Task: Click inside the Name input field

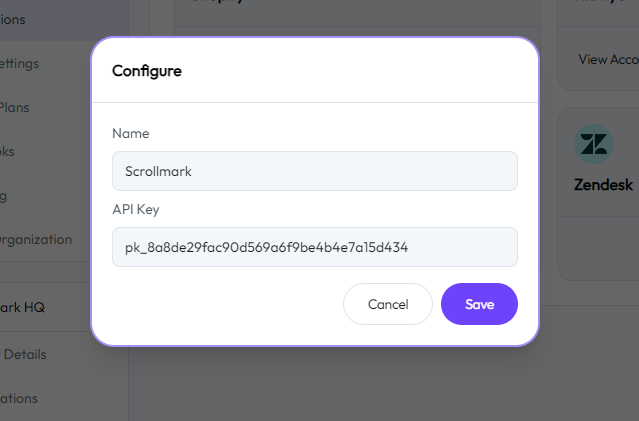Action: (314, 171)
